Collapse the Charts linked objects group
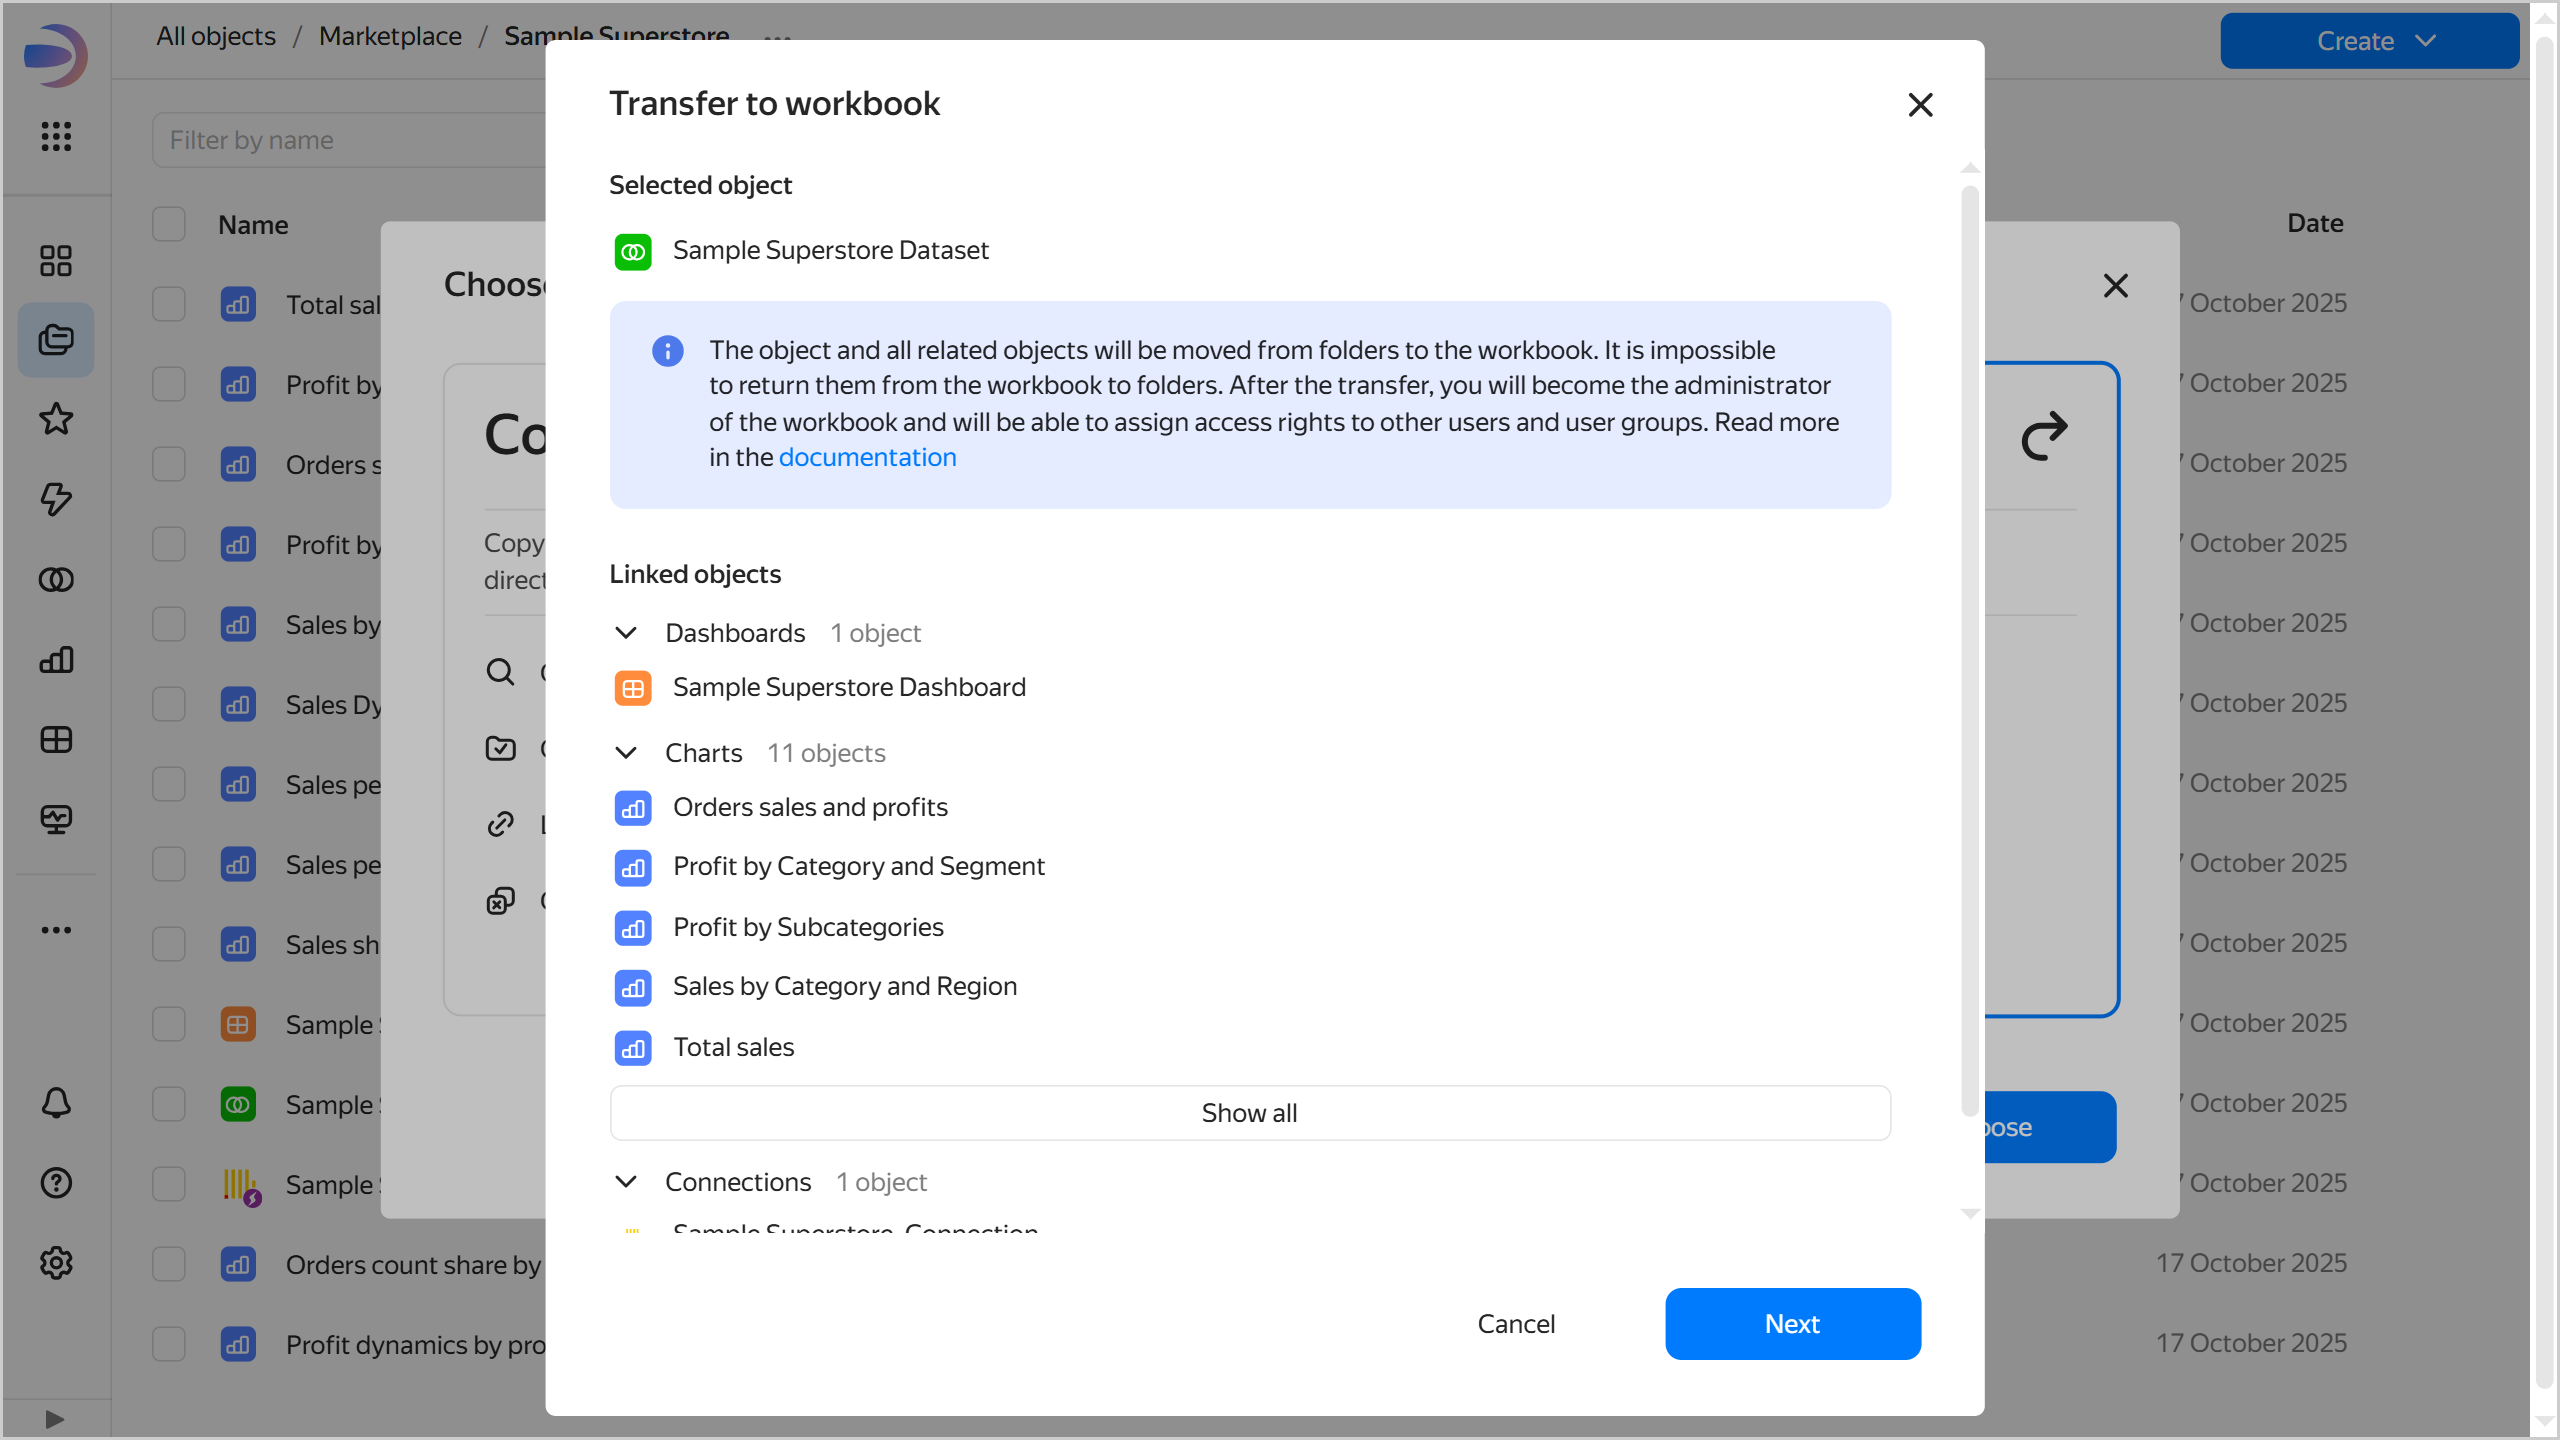Viewport: 2560px width, 1440px height. click(x=626, y=753)
